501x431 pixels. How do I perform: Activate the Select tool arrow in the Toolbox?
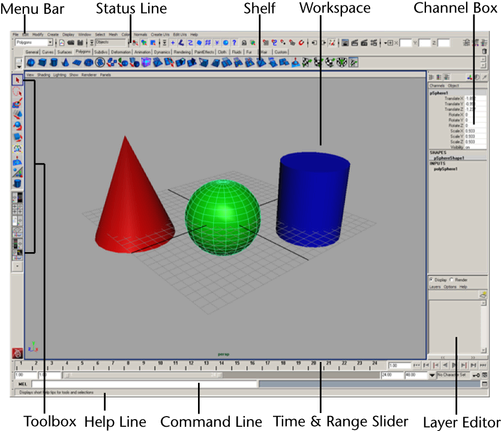(17, 80)
